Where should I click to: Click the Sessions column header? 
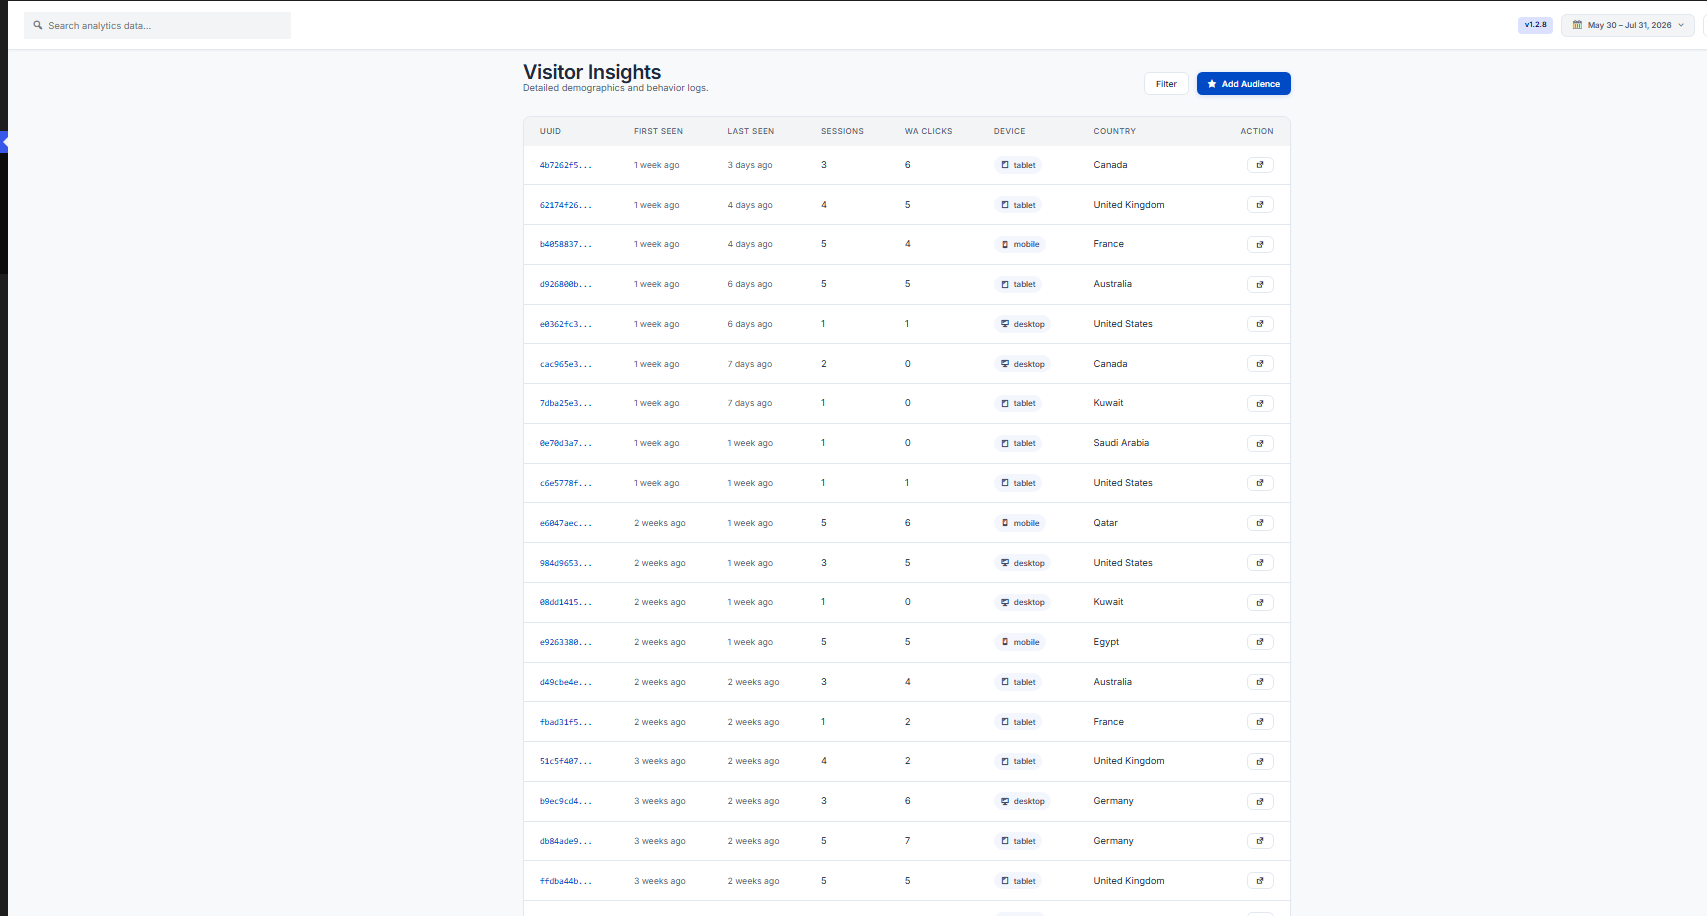pyautogui.click(x=842, y=131)
